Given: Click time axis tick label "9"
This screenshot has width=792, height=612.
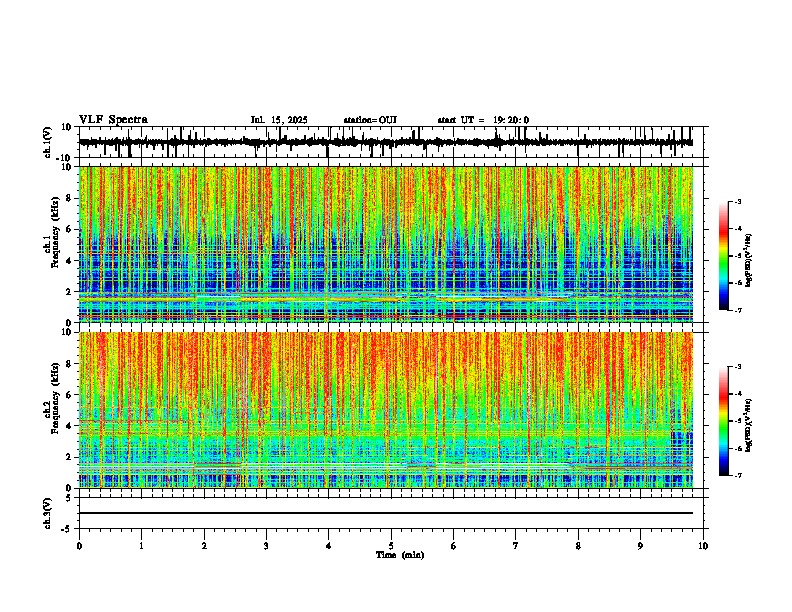Looking at the screenshot, I should pos(640,546).
